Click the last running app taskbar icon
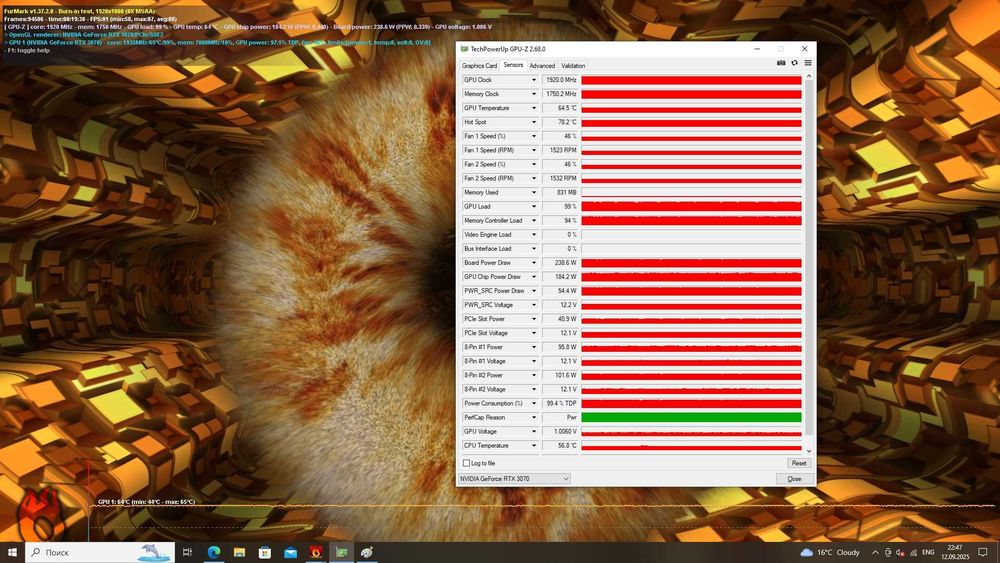 click(x=367, y=552)
